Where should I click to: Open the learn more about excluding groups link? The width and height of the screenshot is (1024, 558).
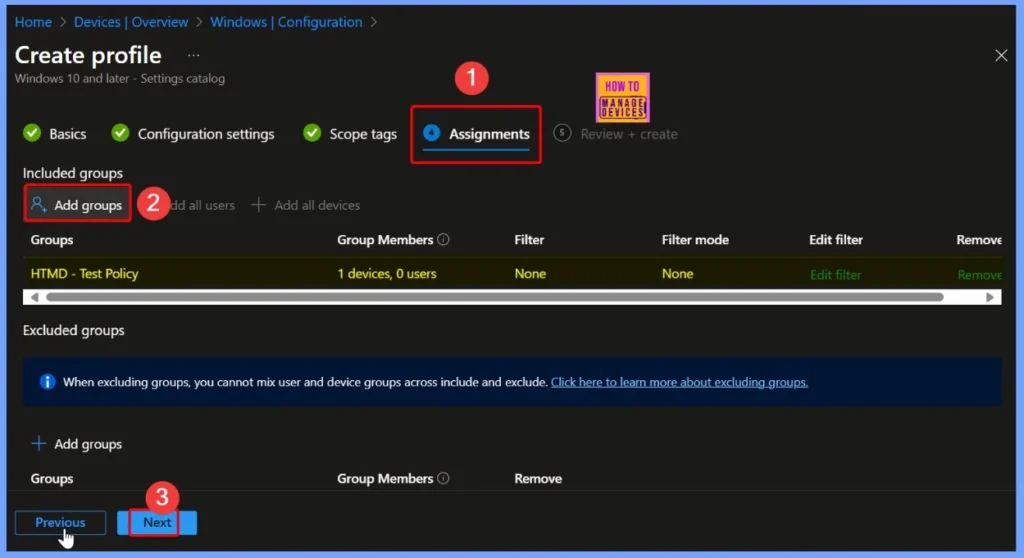coord(679,382)
